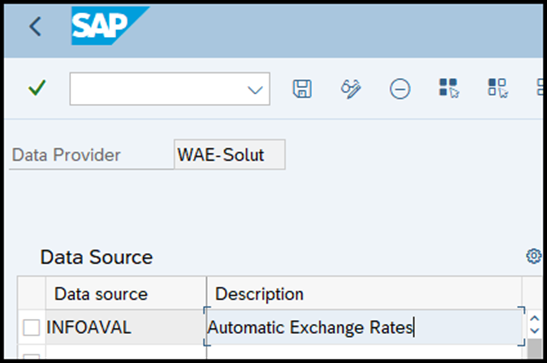
Task: Choose Select All grid icon
Action: click(x=449, y=88)
